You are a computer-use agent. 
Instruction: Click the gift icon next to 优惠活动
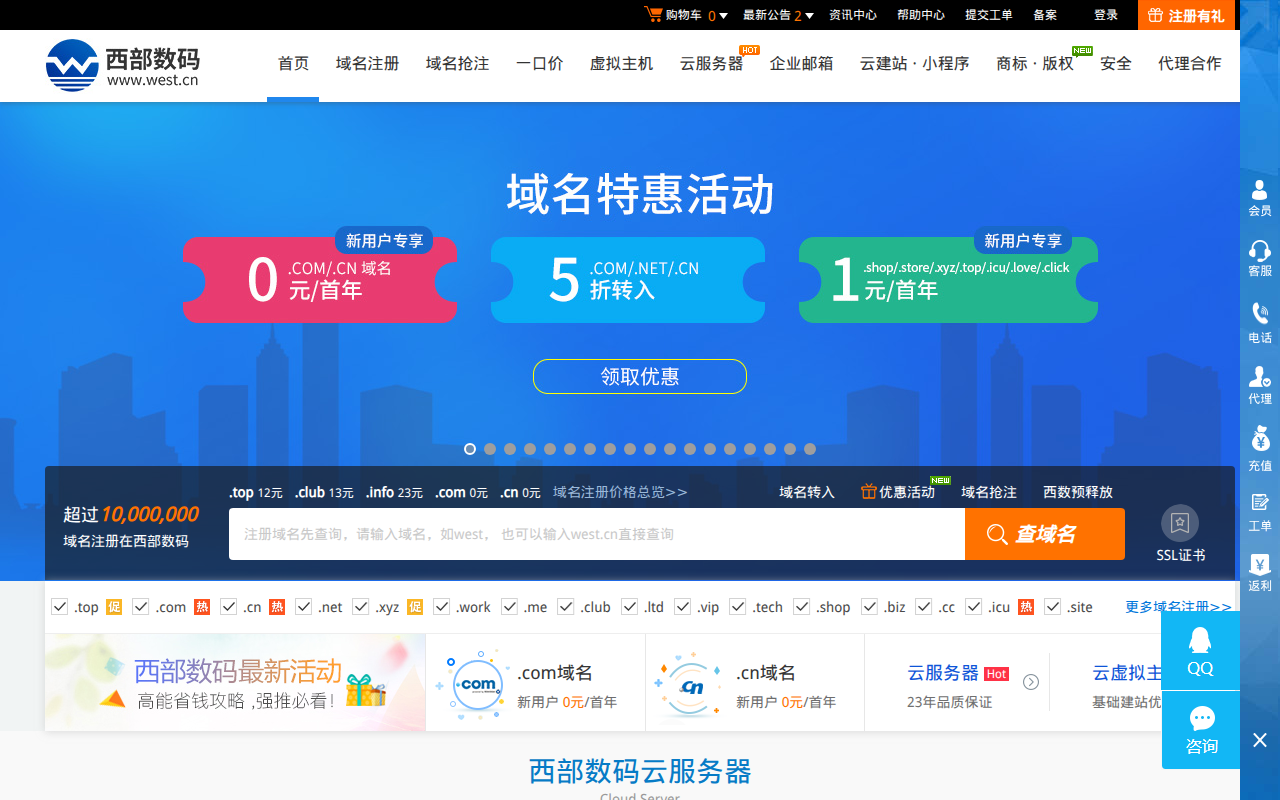[868, 491]
